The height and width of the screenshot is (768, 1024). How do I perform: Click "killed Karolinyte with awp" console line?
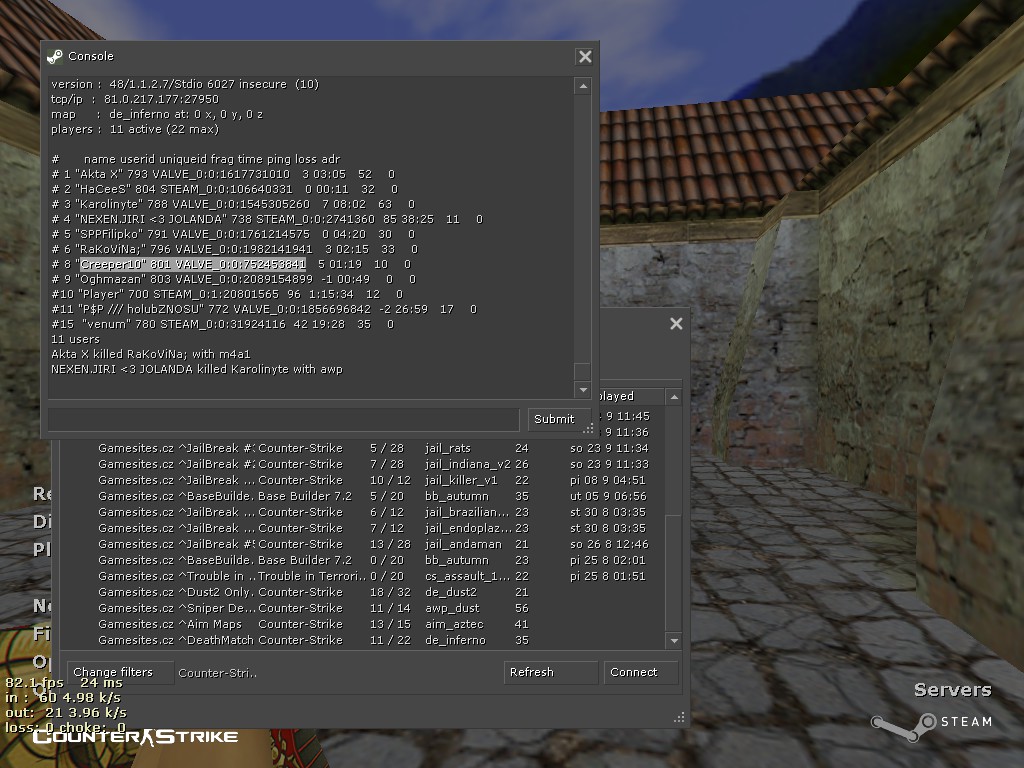pos(197,370)
